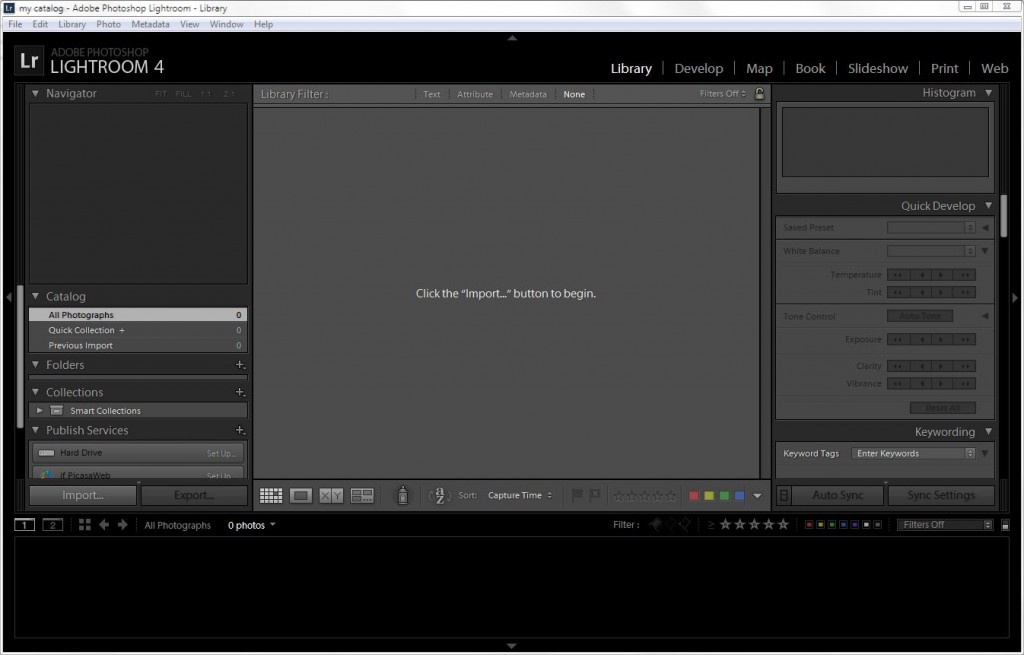Click the Sync Settings button

pyautogui.click(x=940, y=495)
